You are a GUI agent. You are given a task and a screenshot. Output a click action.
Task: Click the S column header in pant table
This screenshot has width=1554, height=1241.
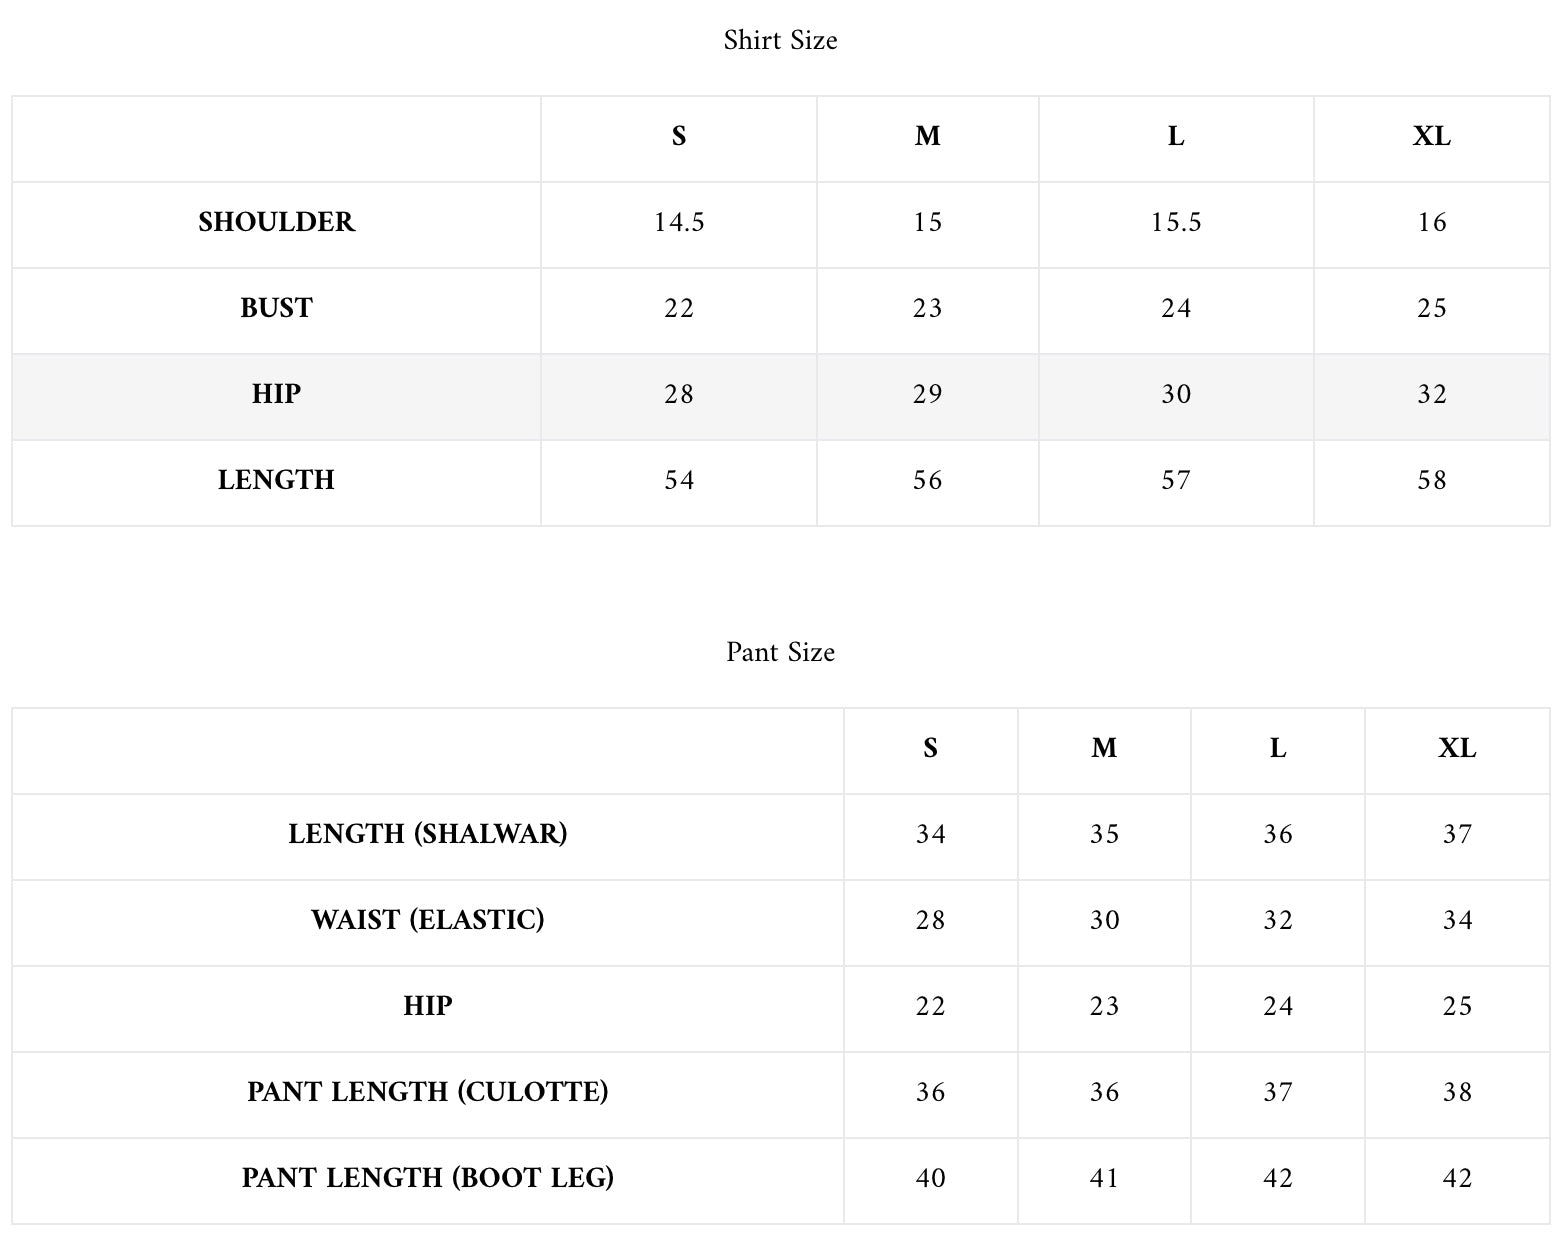click(930, 748)
